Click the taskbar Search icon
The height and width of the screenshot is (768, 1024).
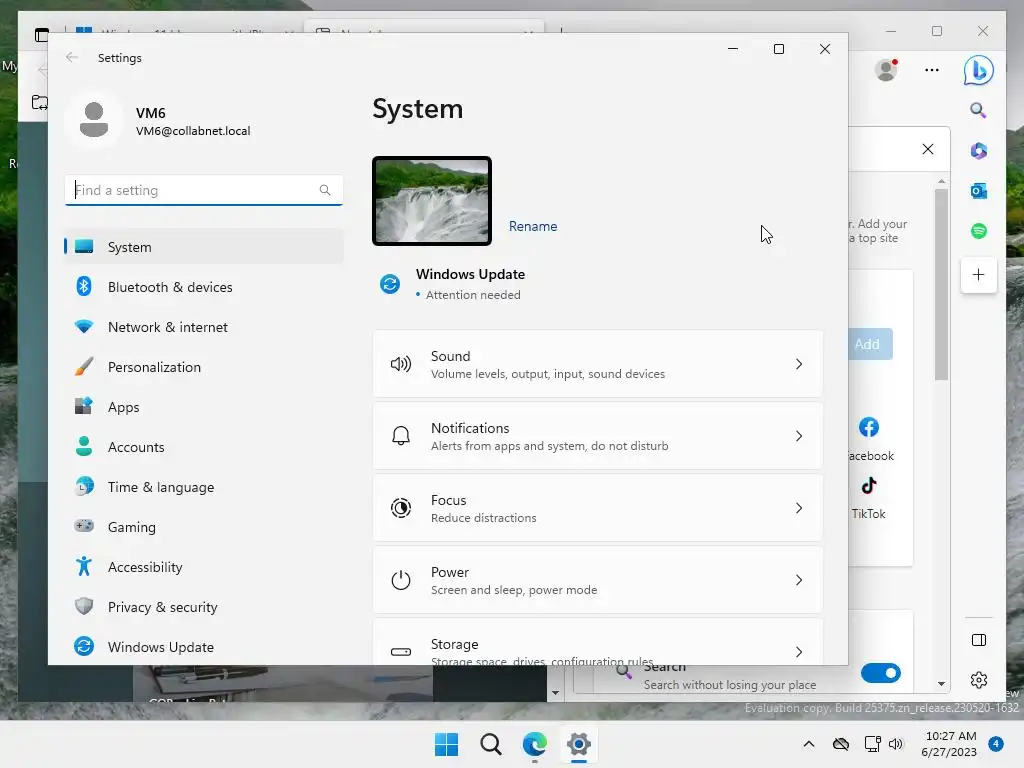point(490,744)
